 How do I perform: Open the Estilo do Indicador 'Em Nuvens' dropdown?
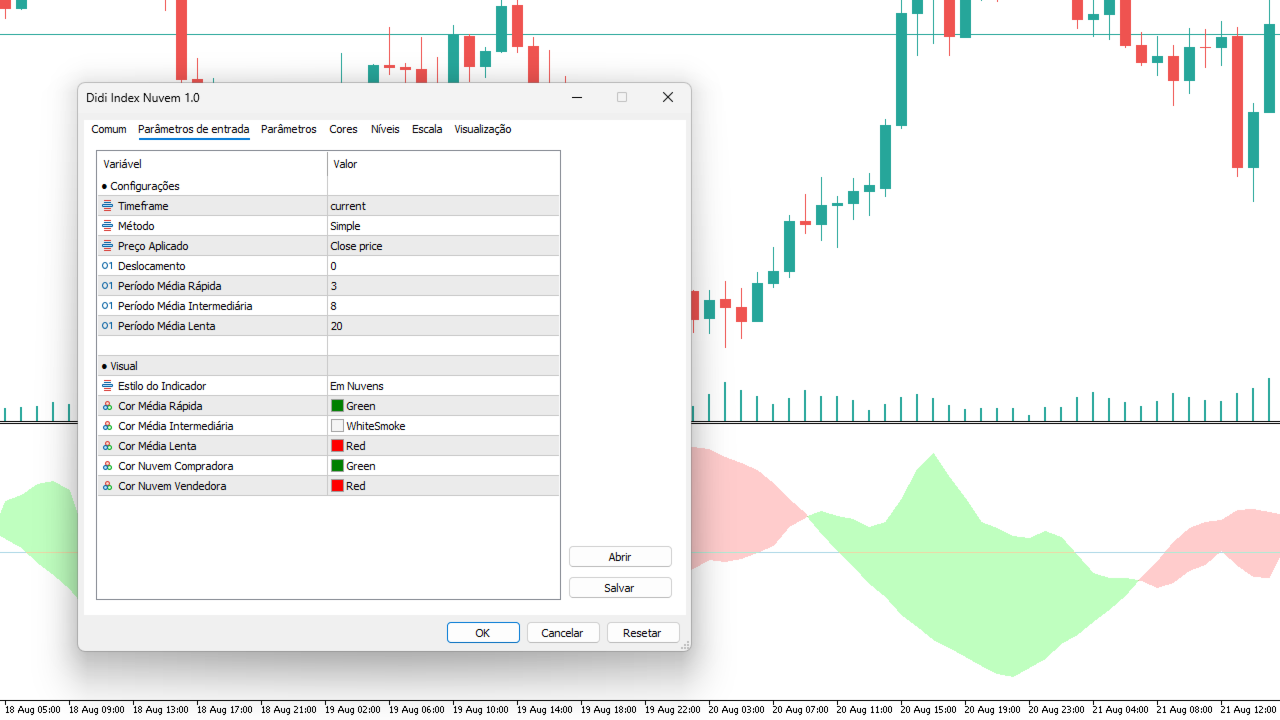pos(443,386)
